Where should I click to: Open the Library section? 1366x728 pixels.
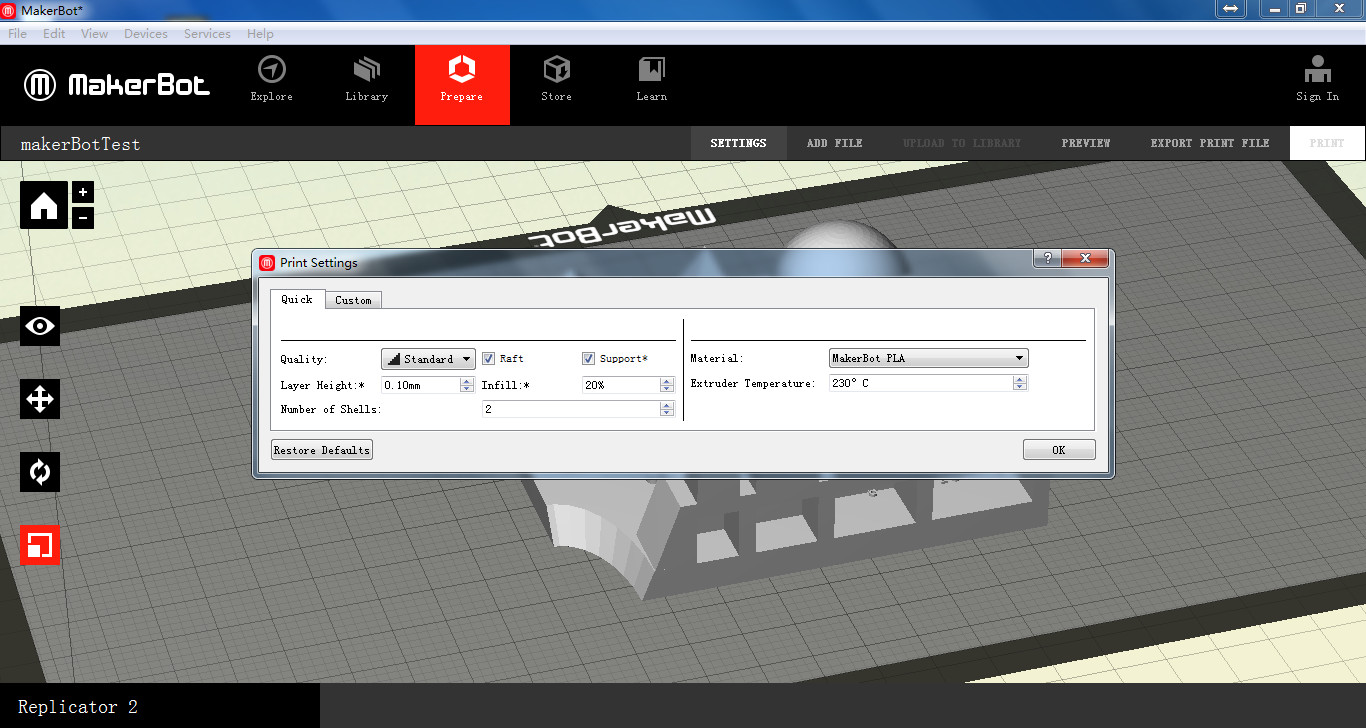point(367,79)
